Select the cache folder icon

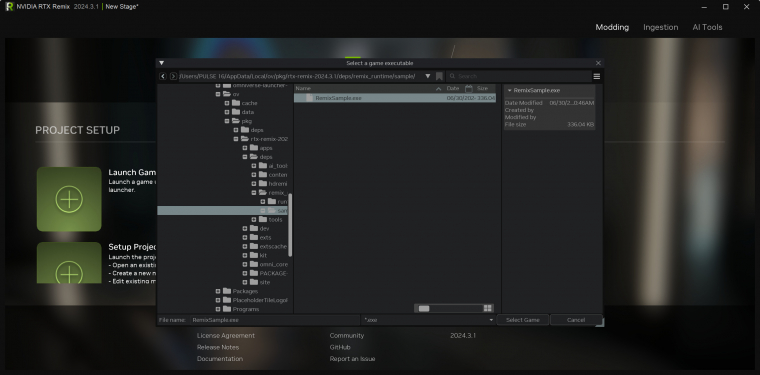[236, 103]
